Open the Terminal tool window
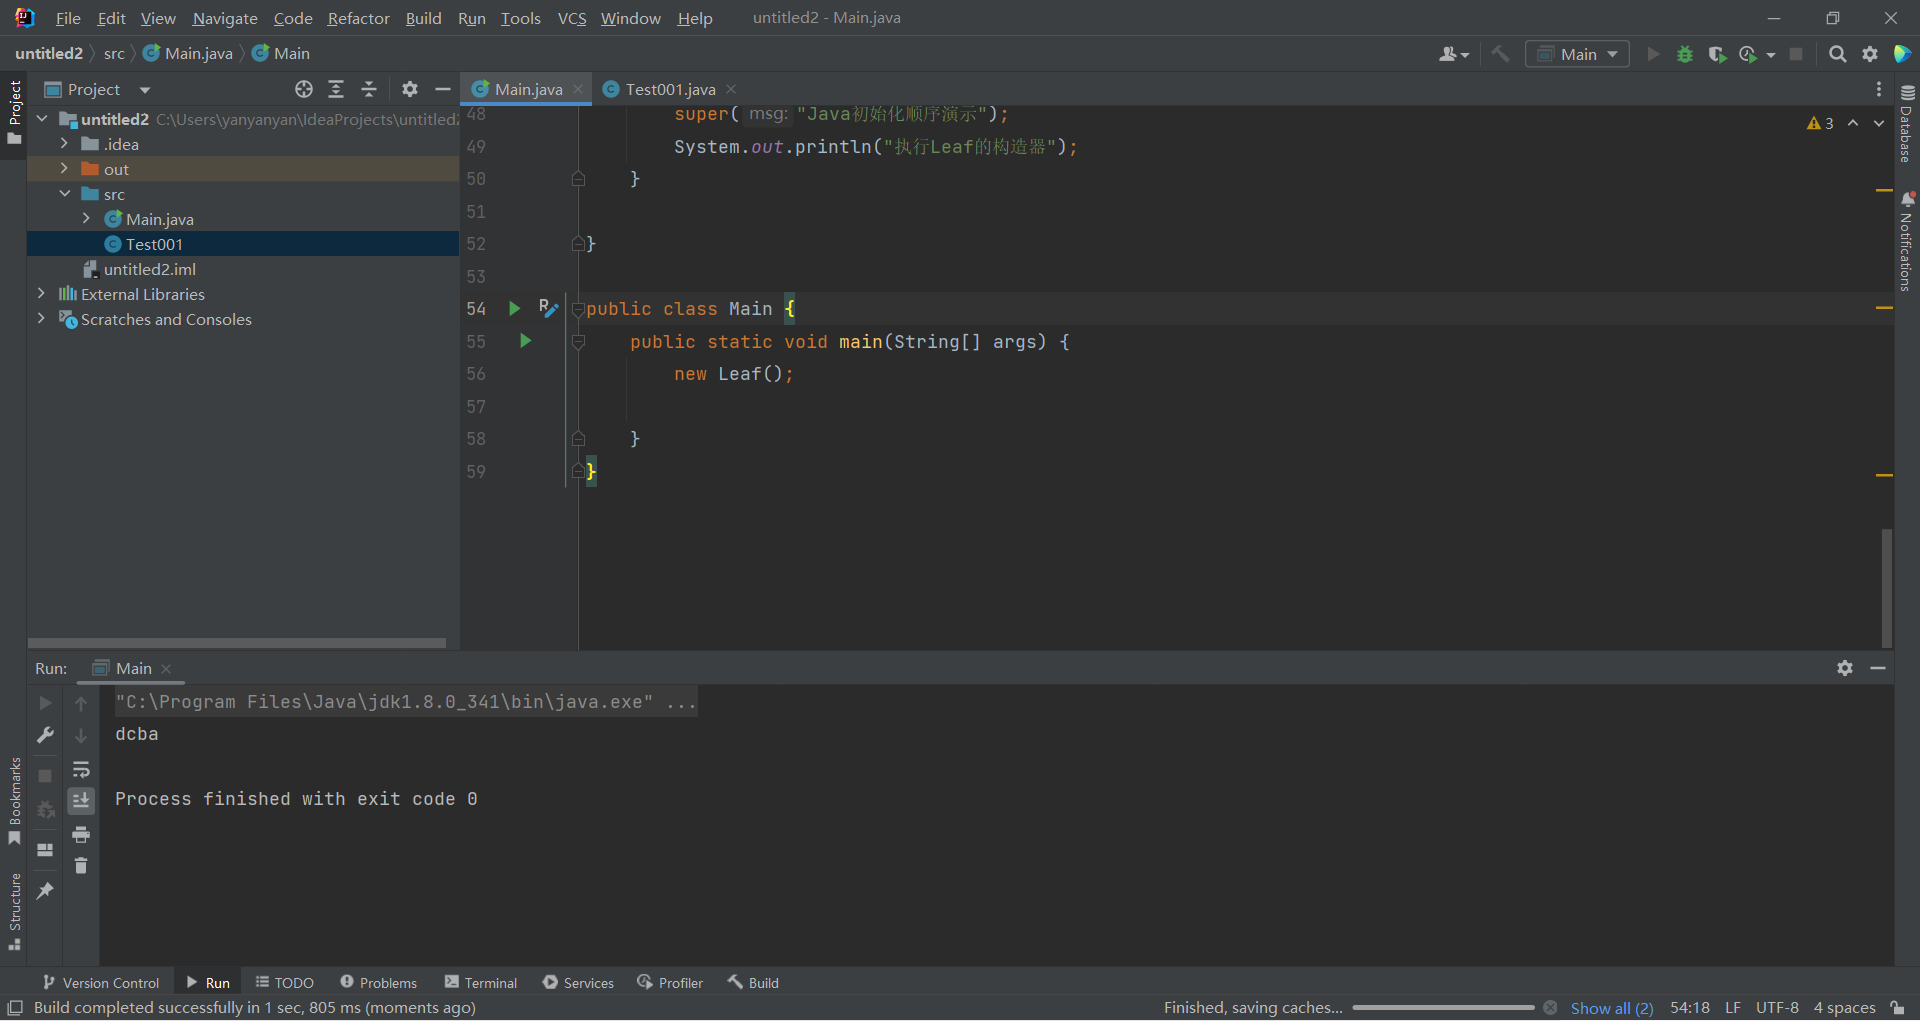 pyautogui.click(x=481, y=983)
